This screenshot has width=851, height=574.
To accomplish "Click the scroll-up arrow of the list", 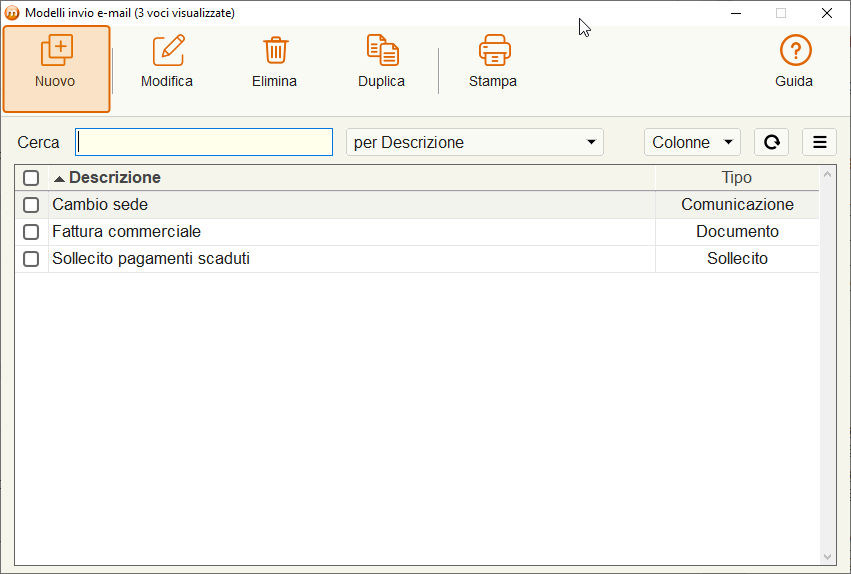I will tap(827, 174).
